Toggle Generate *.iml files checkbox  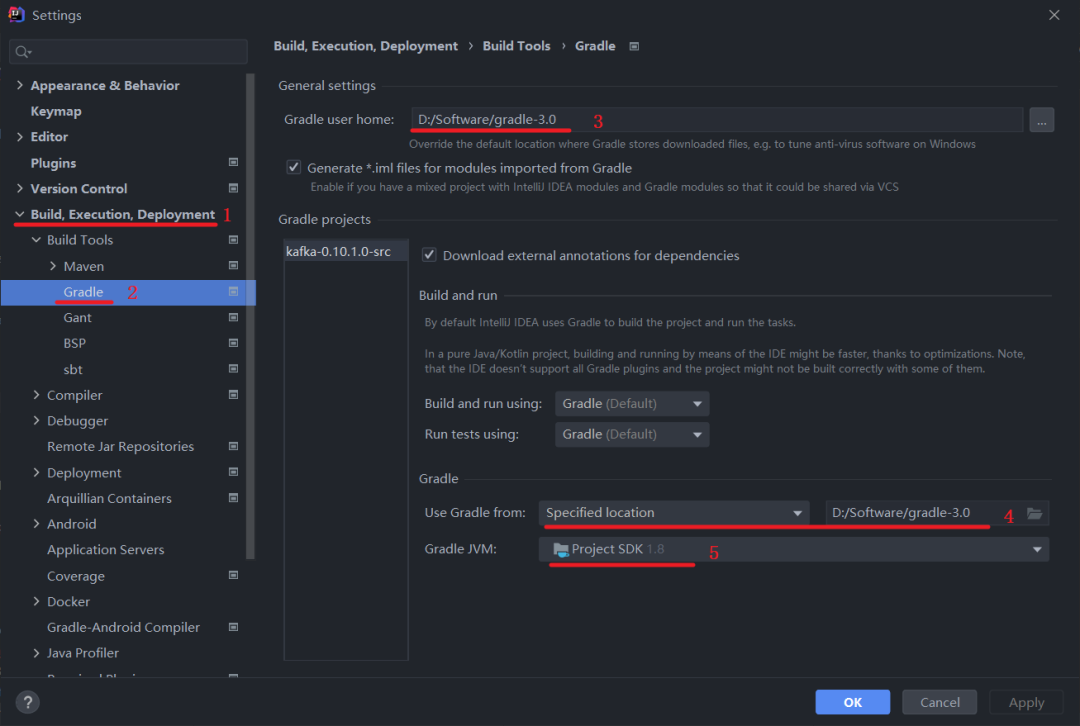(x=293, y=167)
